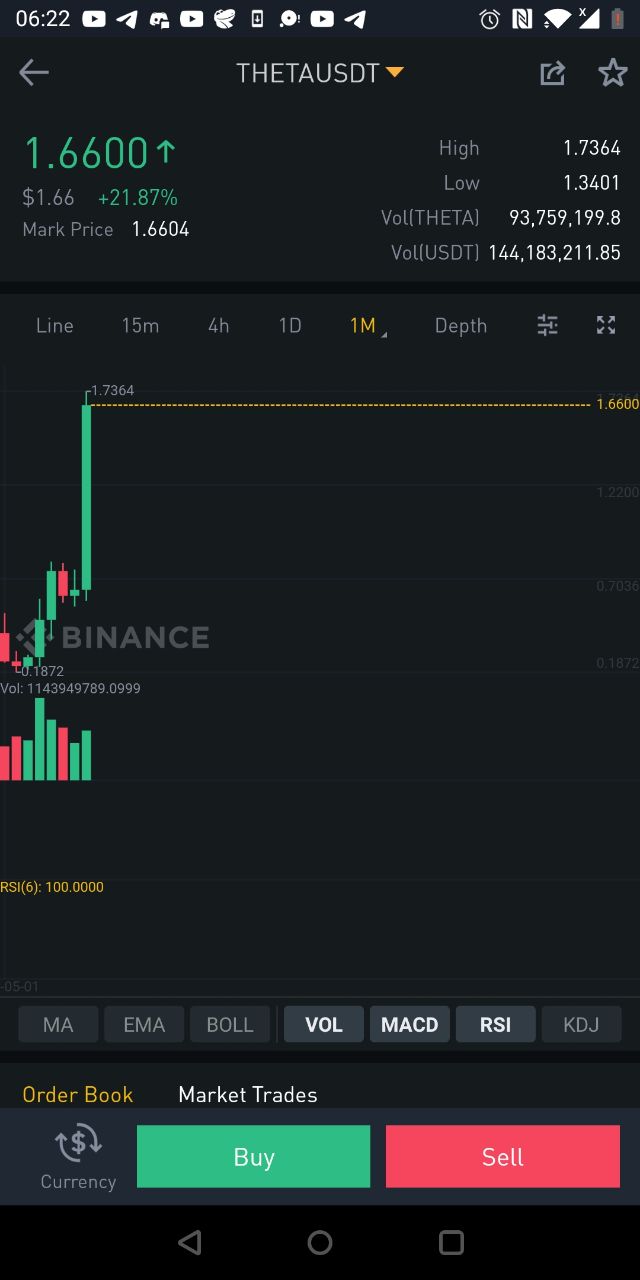Tap the Currency exchange icon
The image size is (640, 1280).
[x=78, y=1143]
